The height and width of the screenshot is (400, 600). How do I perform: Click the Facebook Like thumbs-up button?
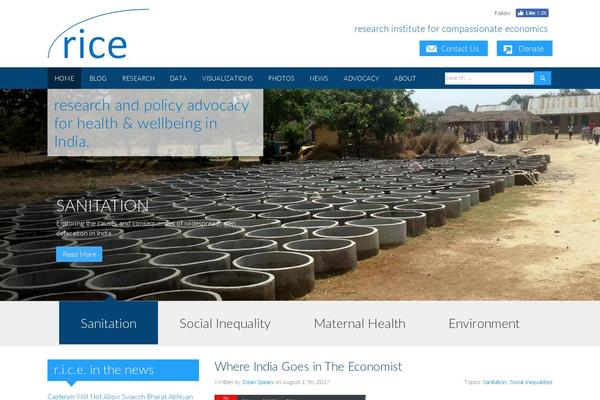click(532, 13)
